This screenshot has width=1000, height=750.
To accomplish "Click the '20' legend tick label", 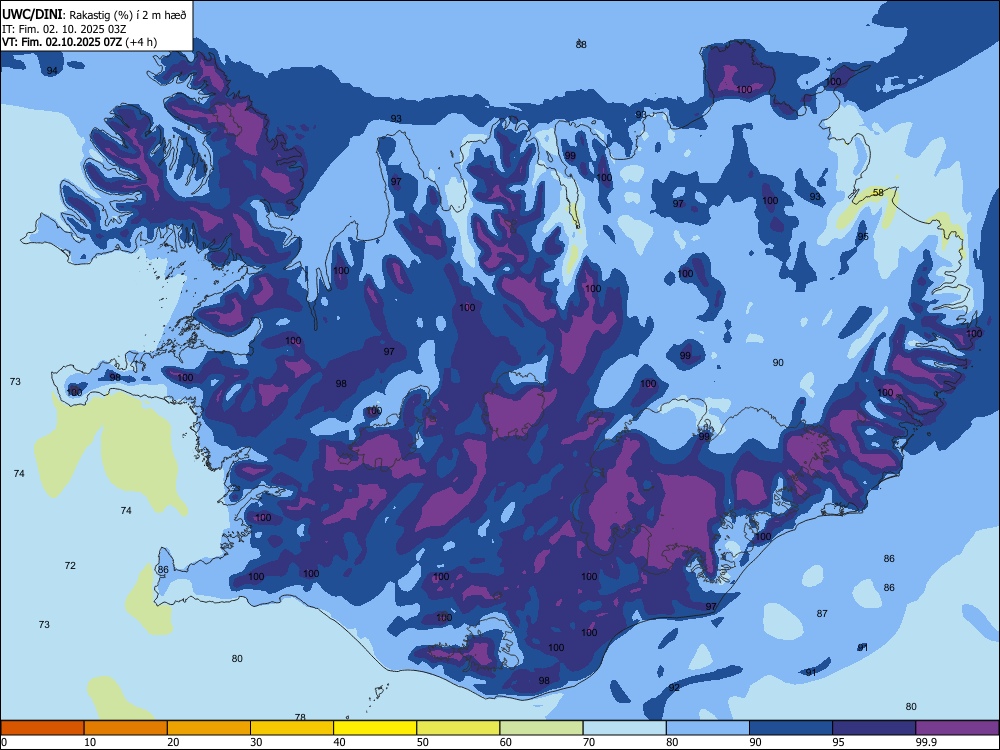I will [x=173, y=742].
